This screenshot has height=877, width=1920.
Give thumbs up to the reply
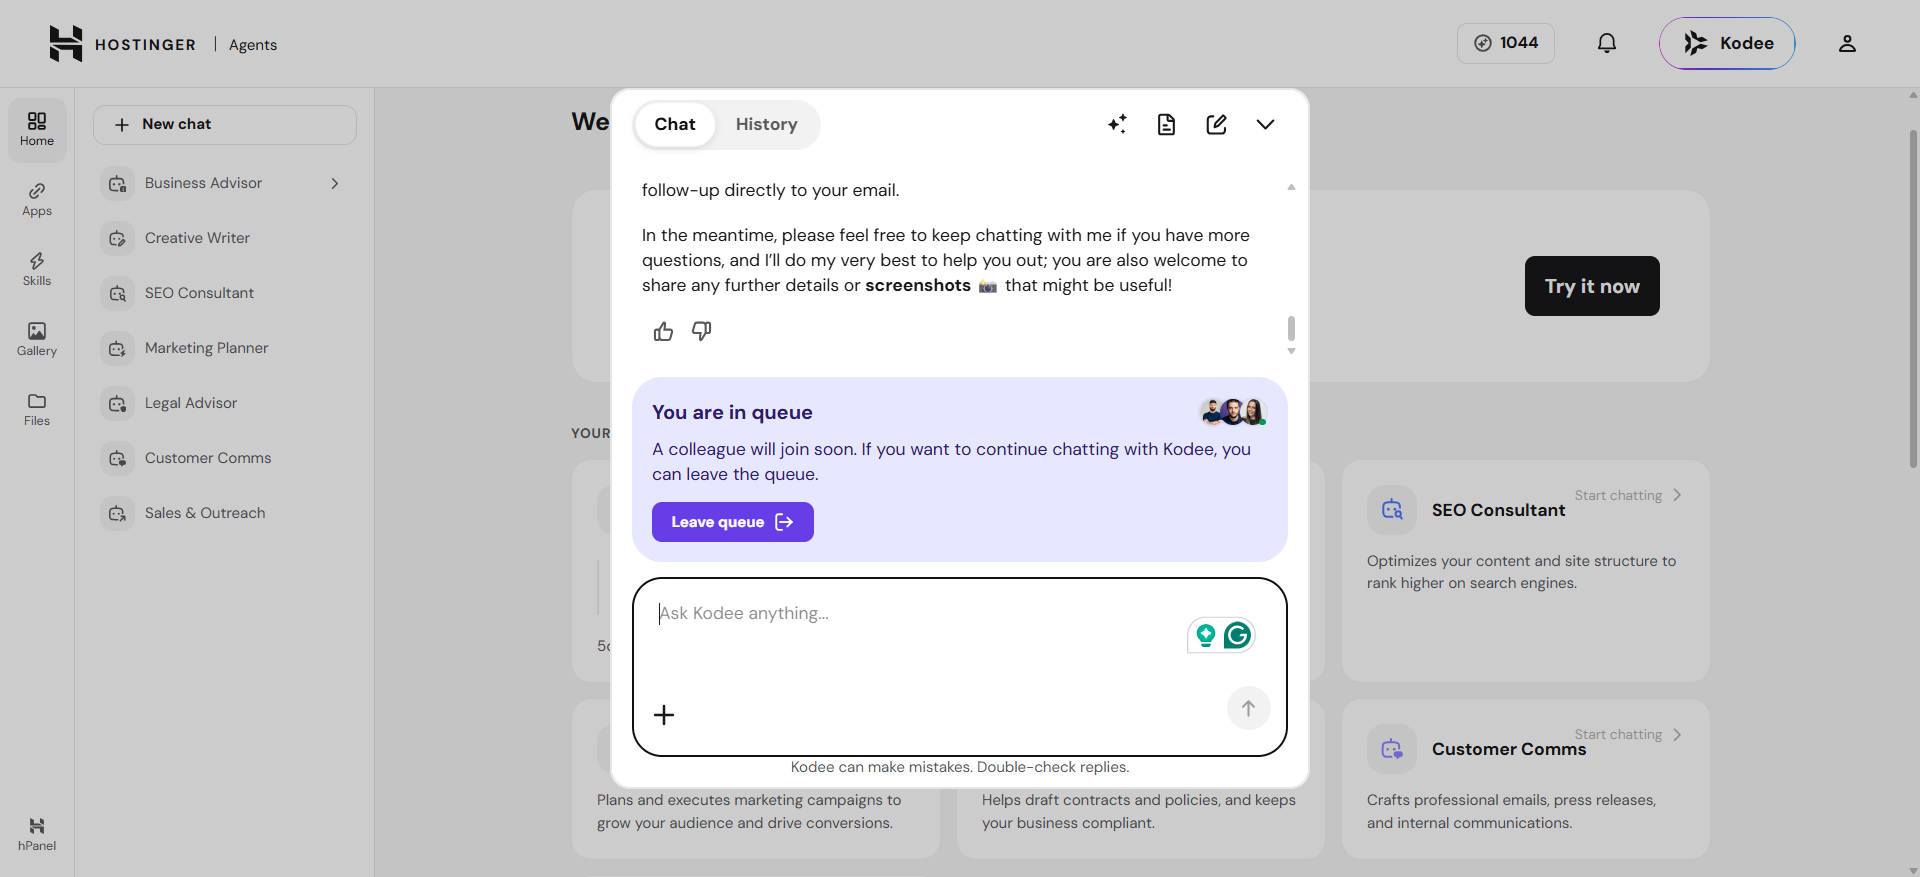coord(663,331)
